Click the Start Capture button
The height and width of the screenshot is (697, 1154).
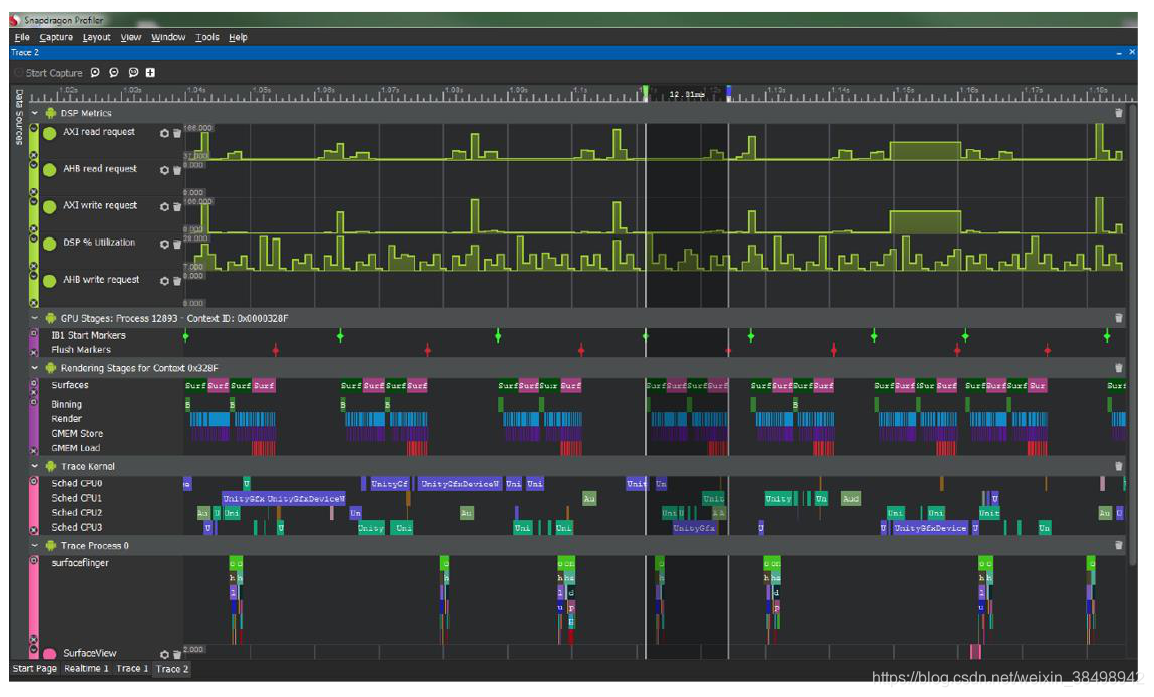tap(49, 73)
